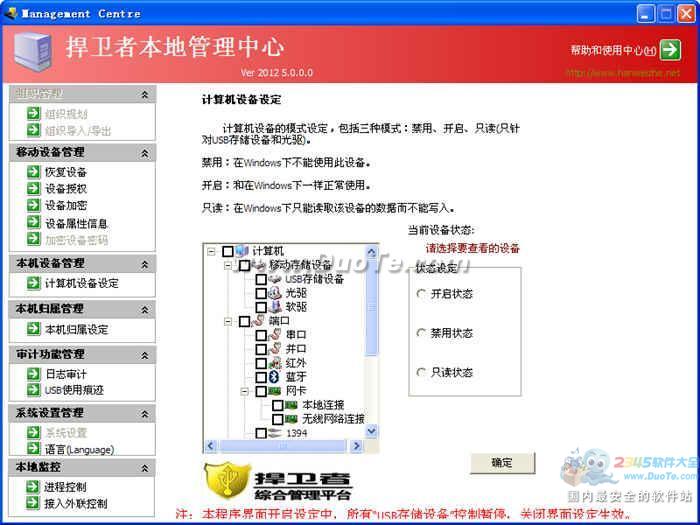Click the 并口 parallel port icon
Screen dimensions: 700x525
(275, 348)
